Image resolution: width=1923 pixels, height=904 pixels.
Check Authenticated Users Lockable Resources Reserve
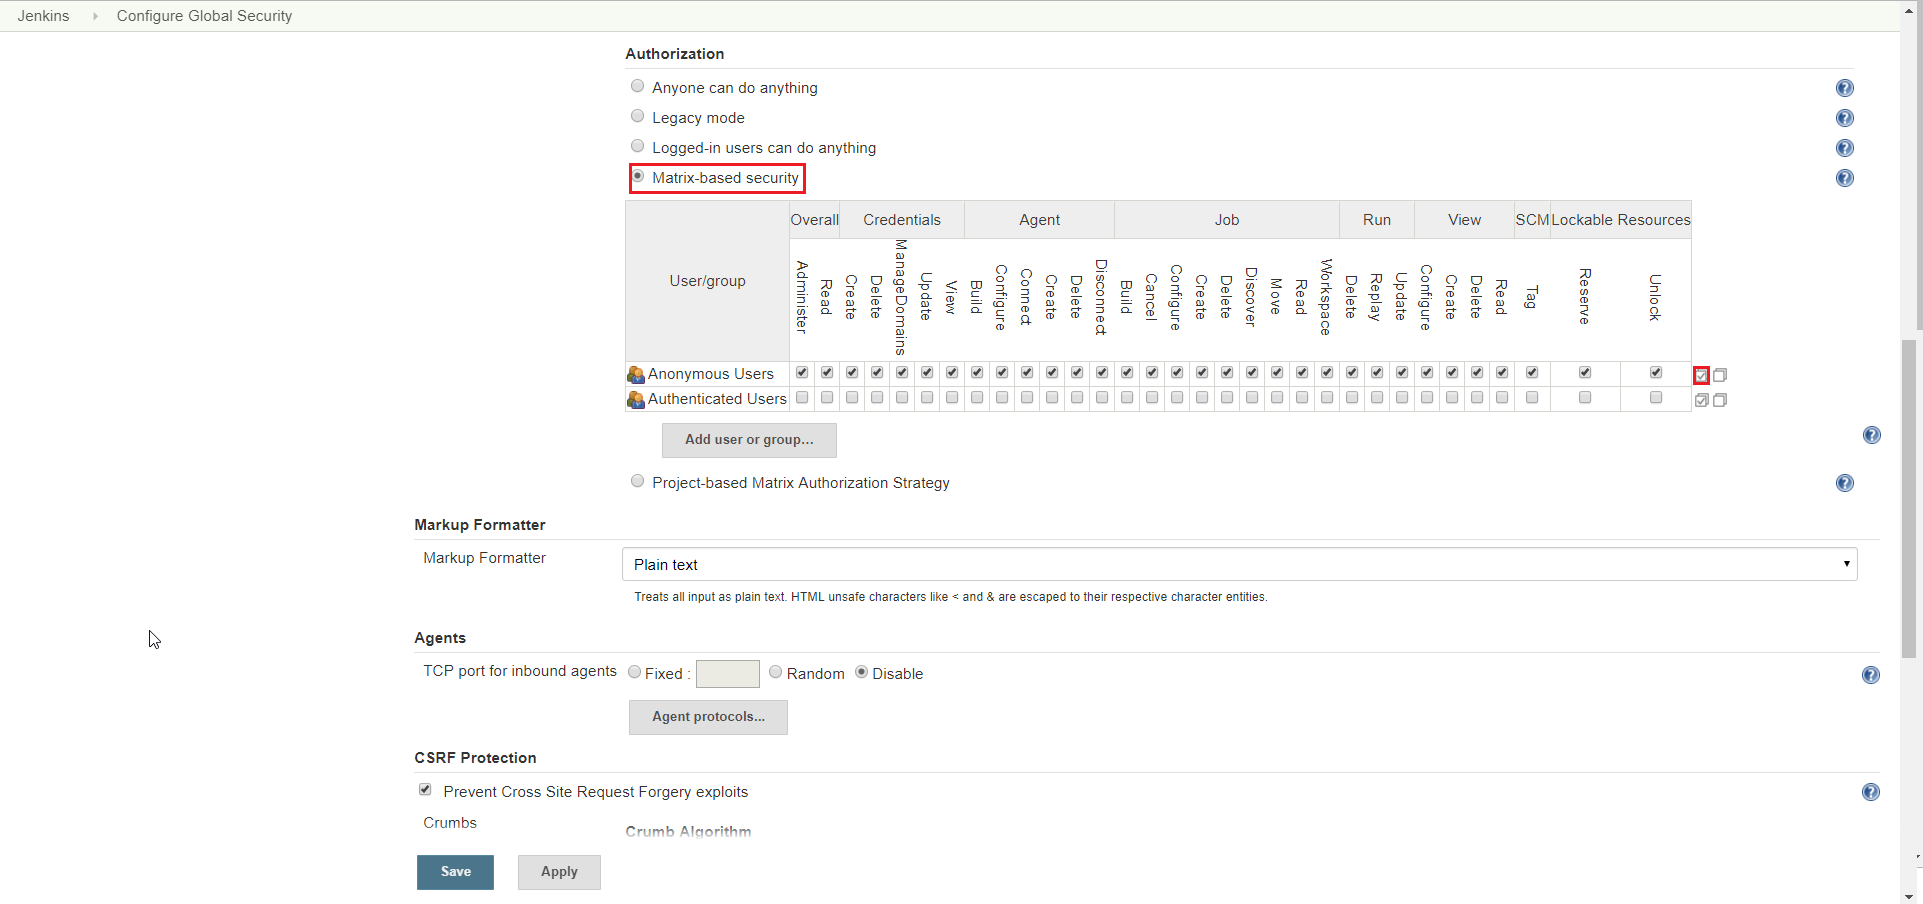click(x=1585, y=397)
